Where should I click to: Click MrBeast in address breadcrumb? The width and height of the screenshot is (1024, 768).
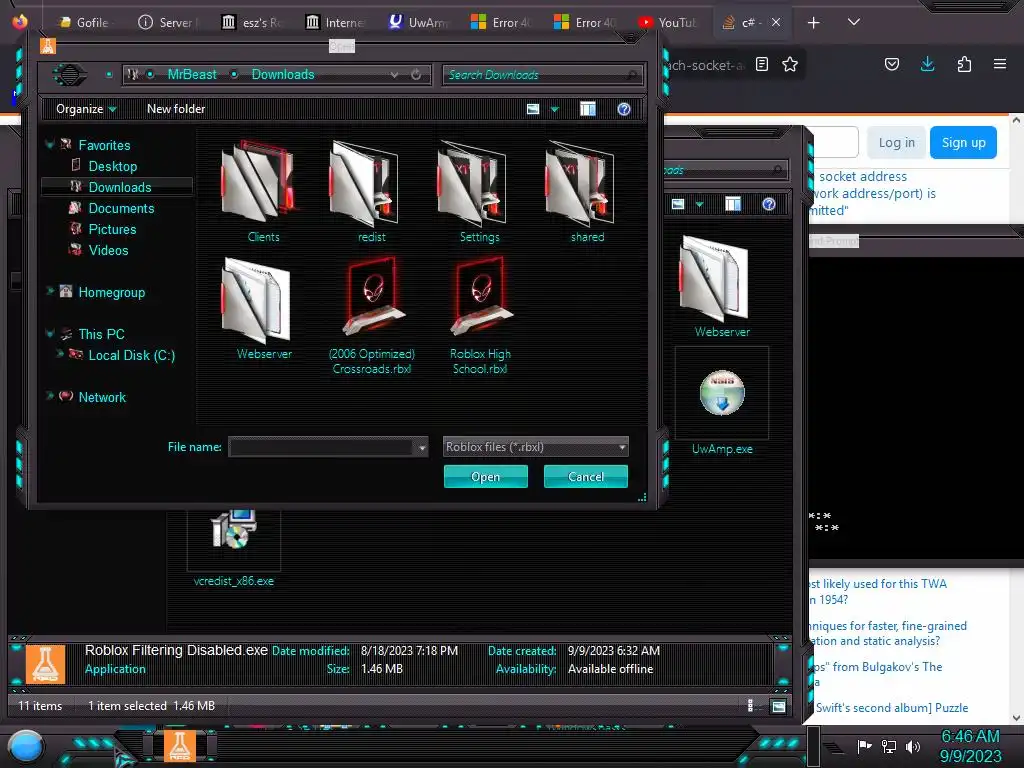click(x=192, y=74)
